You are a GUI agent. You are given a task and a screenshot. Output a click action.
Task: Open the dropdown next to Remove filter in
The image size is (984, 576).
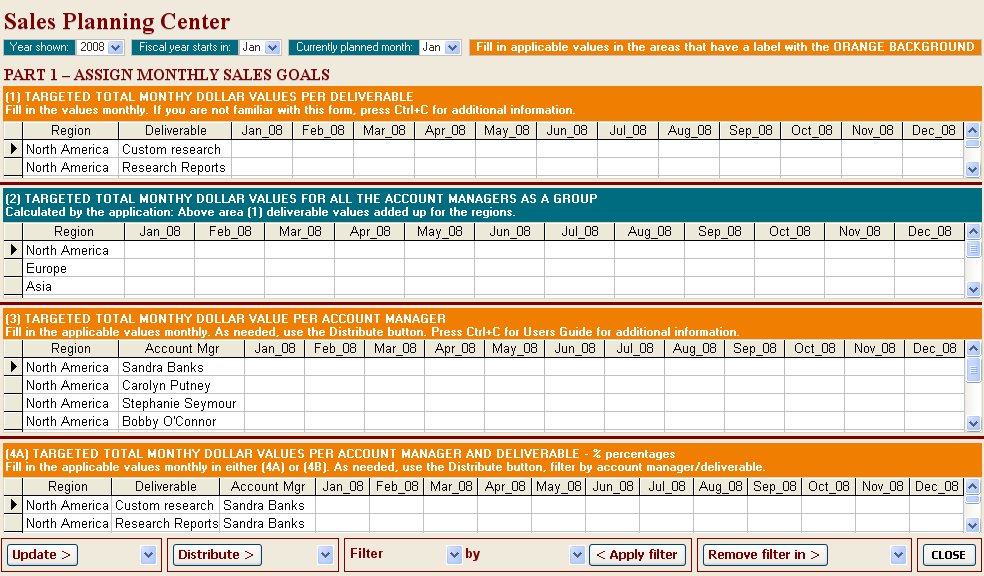pos(898,555)
